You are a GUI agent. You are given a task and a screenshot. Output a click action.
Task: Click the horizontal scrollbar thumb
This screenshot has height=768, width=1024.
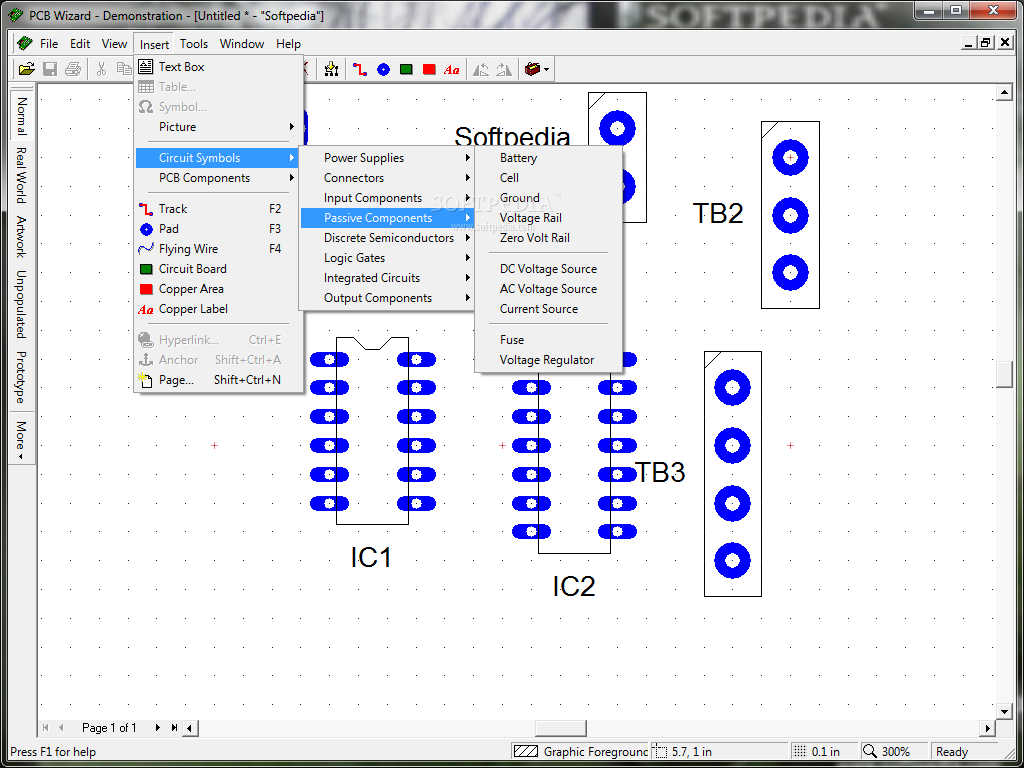(x=560, y=728)
